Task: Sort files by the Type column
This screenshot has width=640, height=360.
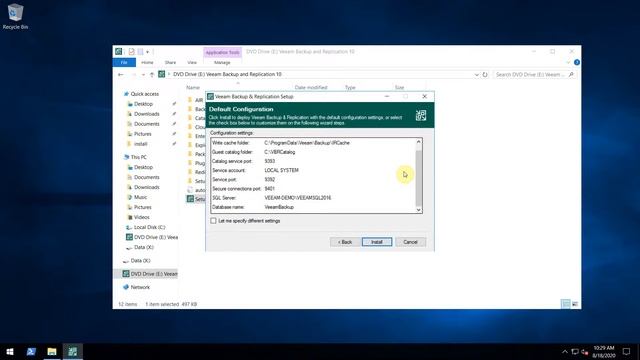Action: (350, 87)
